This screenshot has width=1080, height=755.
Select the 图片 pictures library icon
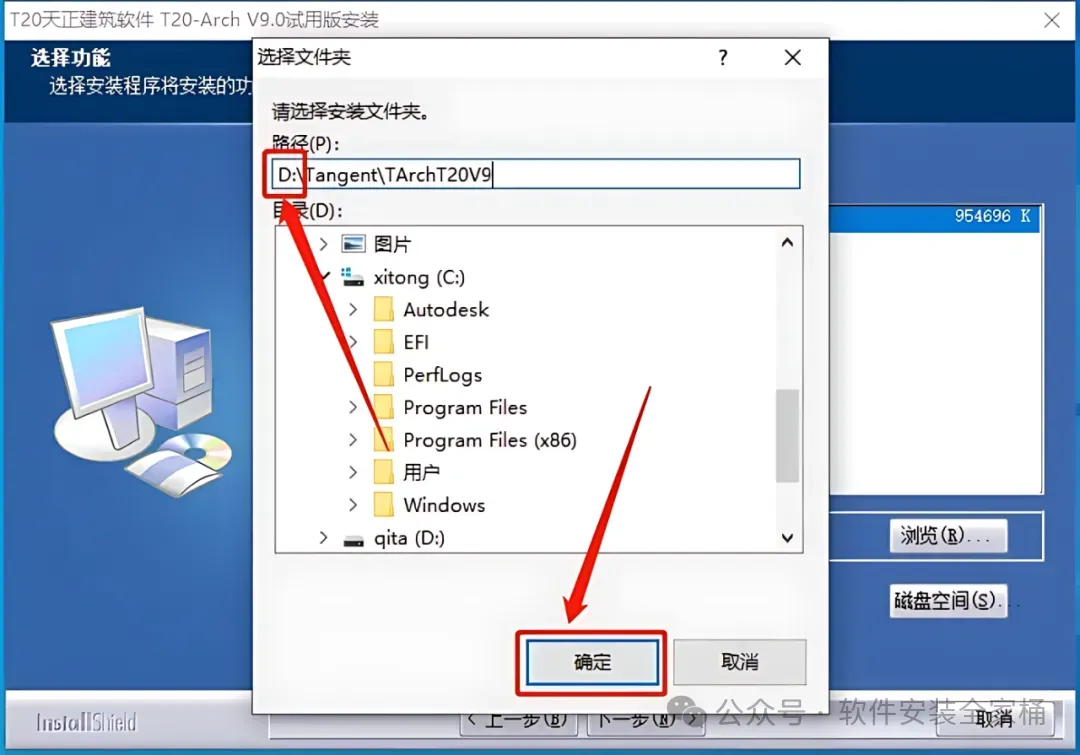[353, 244]
